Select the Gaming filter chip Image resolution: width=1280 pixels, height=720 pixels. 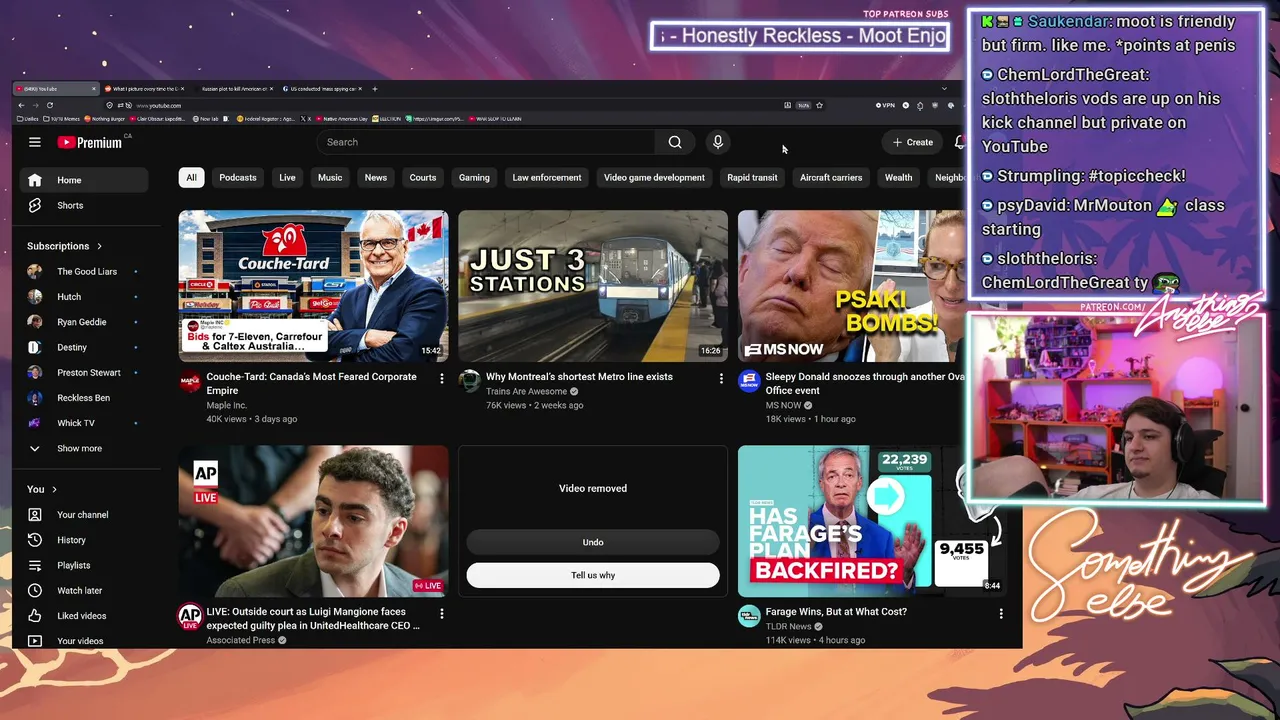474,177
